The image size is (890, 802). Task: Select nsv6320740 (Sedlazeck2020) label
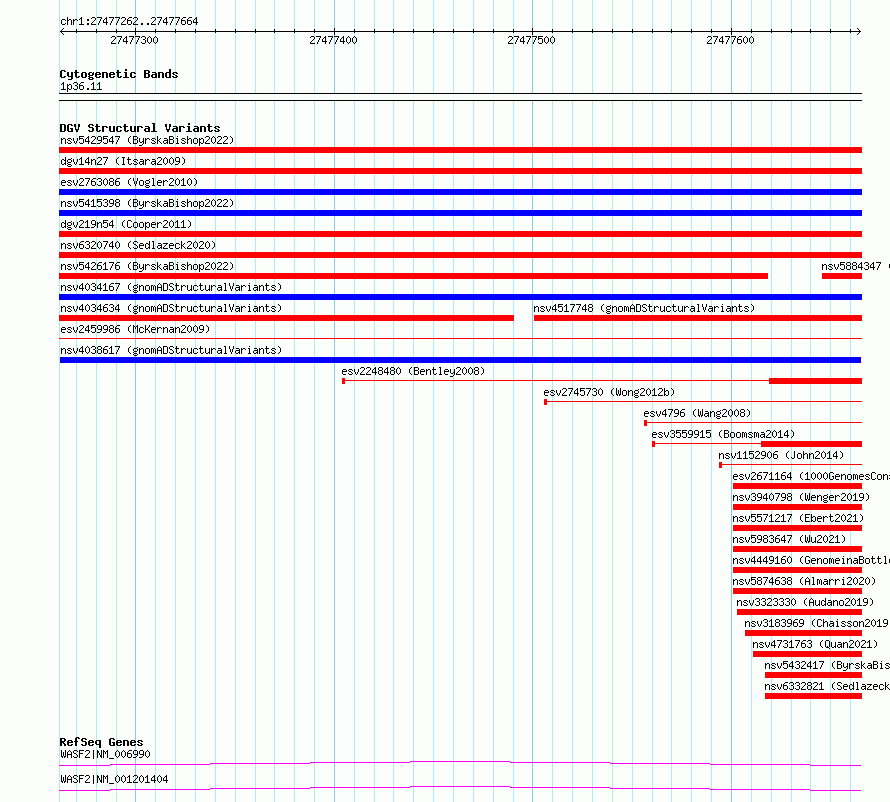[x=138, y=245]
